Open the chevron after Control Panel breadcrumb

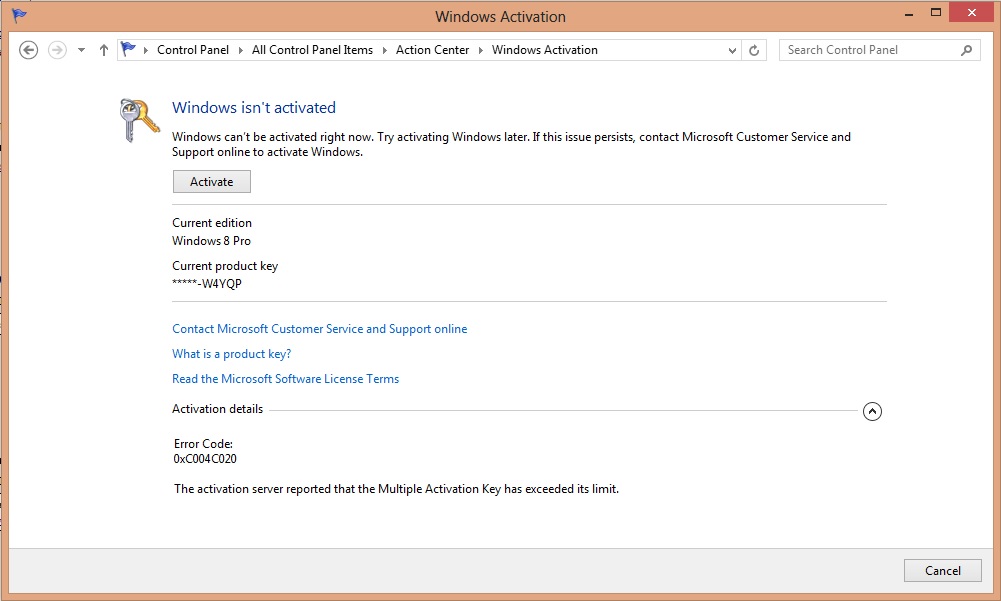pos(240,50)
